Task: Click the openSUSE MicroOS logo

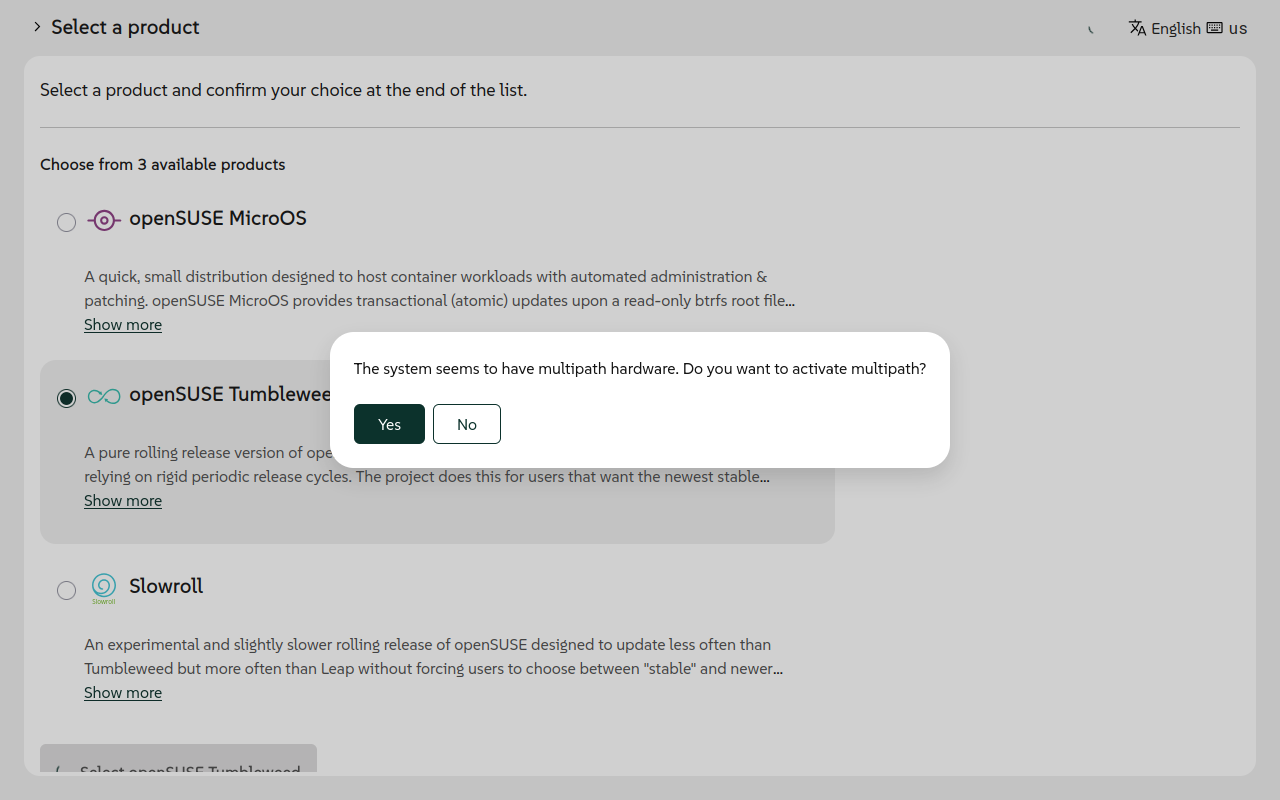Action: 103,219
